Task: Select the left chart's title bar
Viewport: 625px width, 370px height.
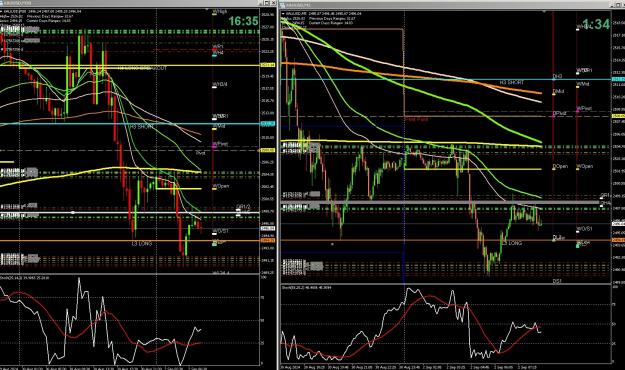Action: tap(138, 3)
